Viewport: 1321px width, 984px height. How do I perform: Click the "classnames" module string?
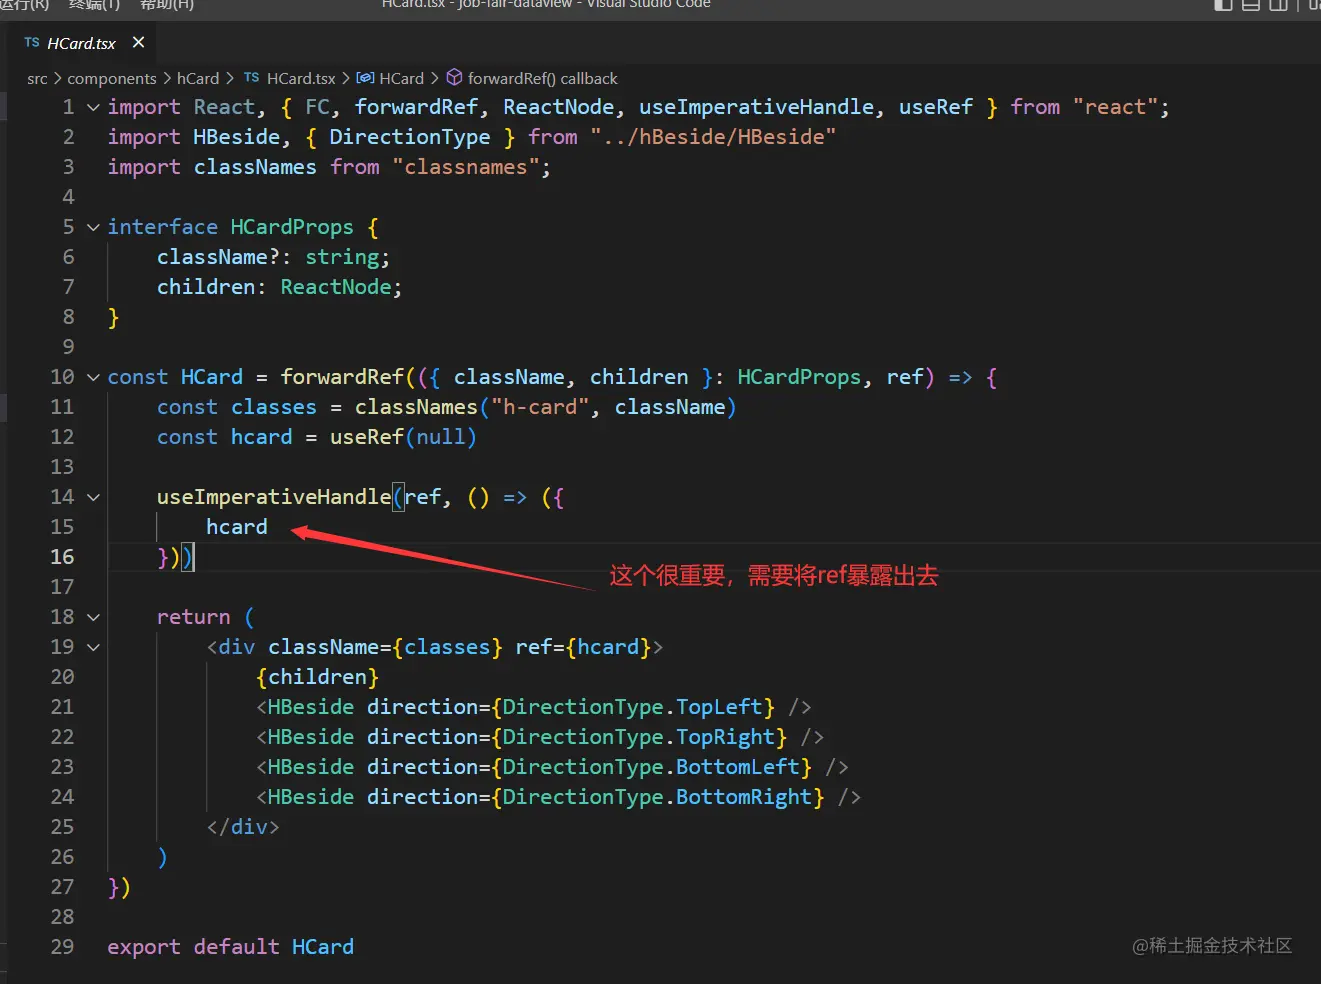[x=465, y=167]
